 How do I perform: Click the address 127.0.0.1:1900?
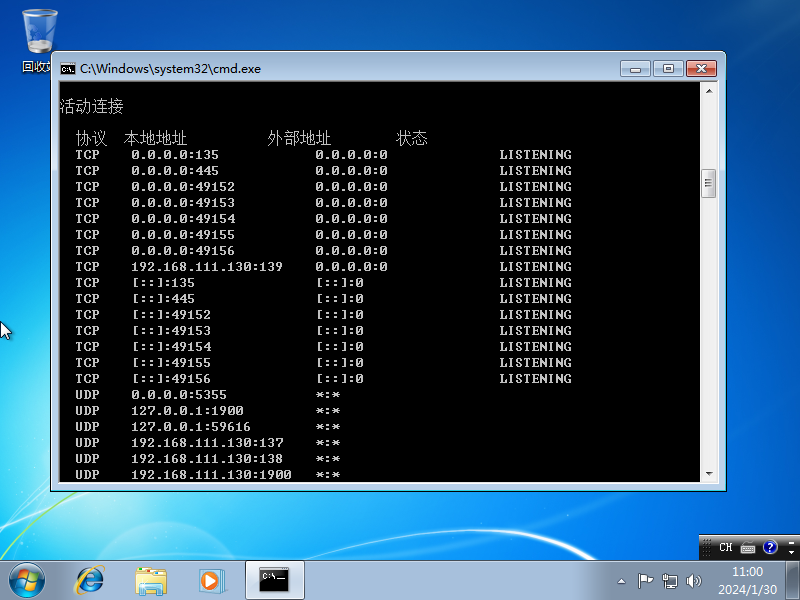point(187,411)
